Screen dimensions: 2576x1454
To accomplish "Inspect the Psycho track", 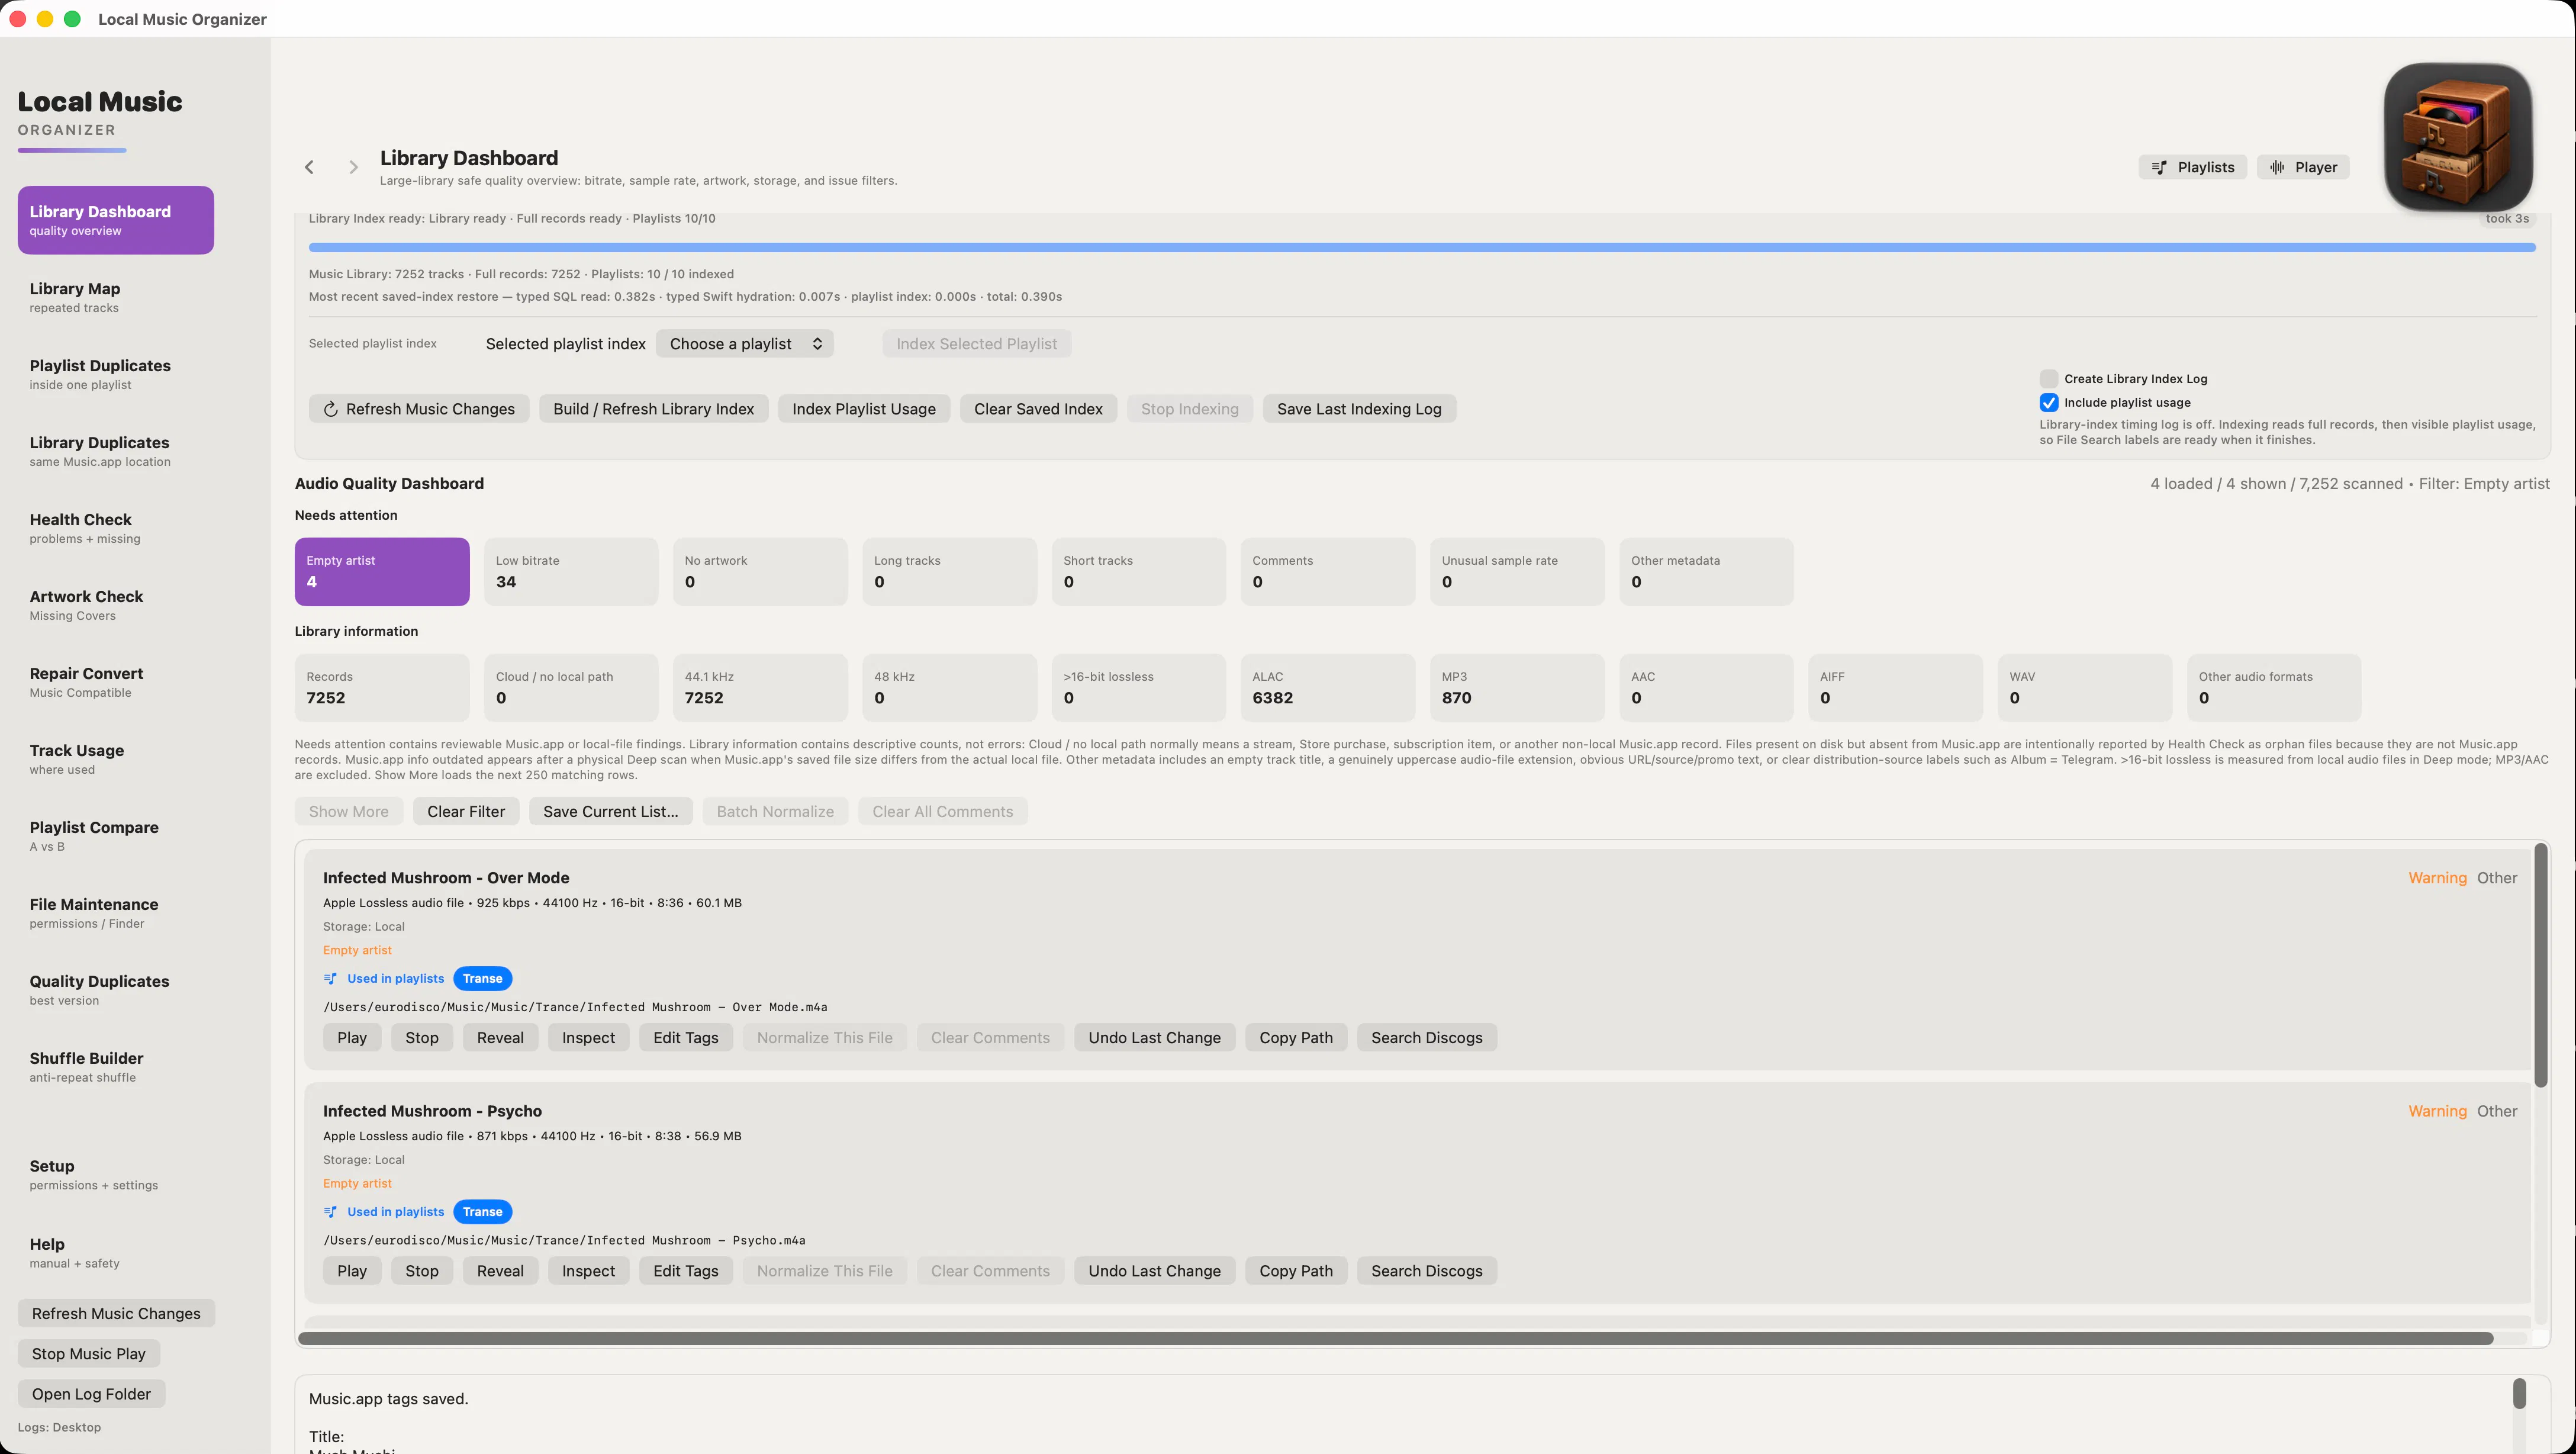I will click(588, 1271).
